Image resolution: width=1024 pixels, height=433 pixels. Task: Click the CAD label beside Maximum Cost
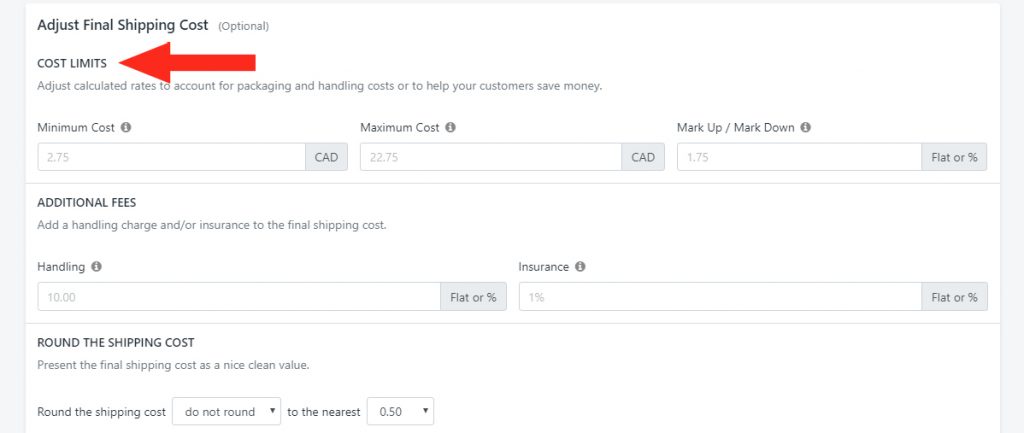tap(643, 157)
